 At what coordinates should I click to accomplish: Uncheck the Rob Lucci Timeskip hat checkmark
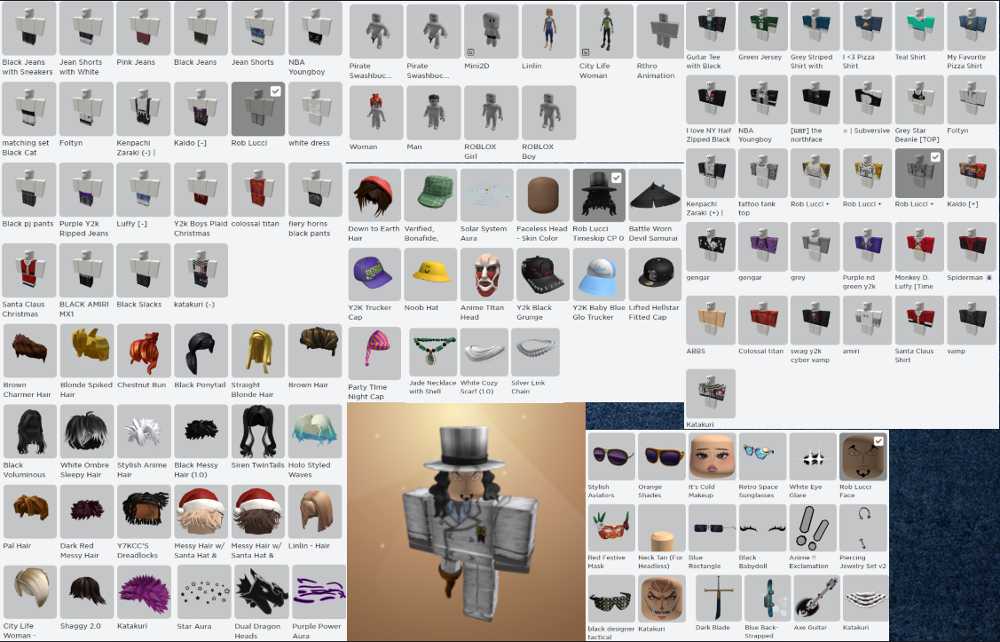(x=616, y=179)
